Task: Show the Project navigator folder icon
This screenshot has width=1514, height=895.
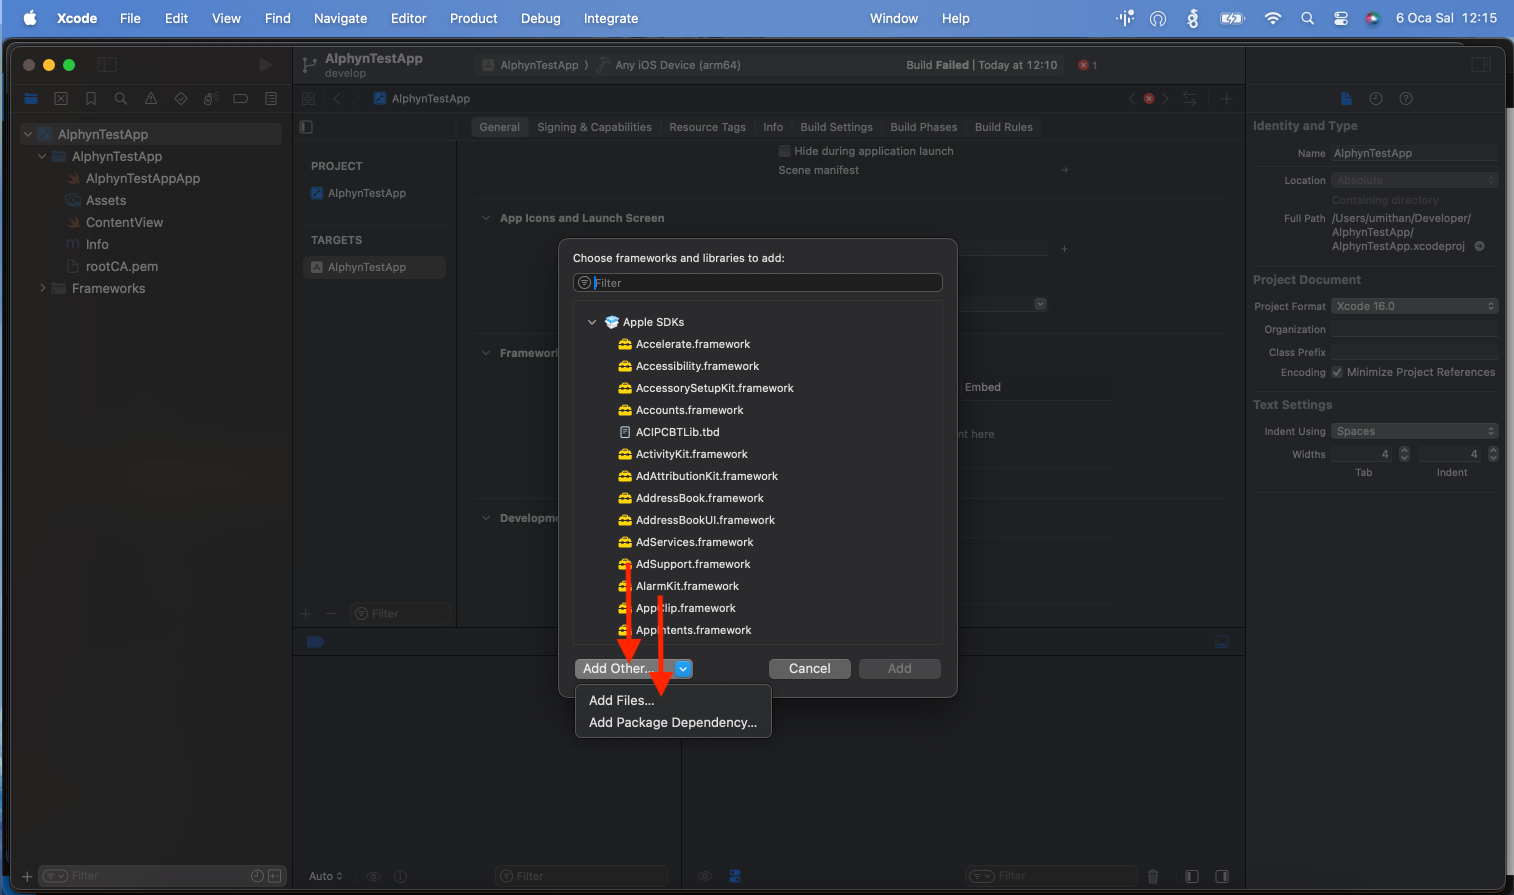Action: pyautogui.click(x=31, y=99)
